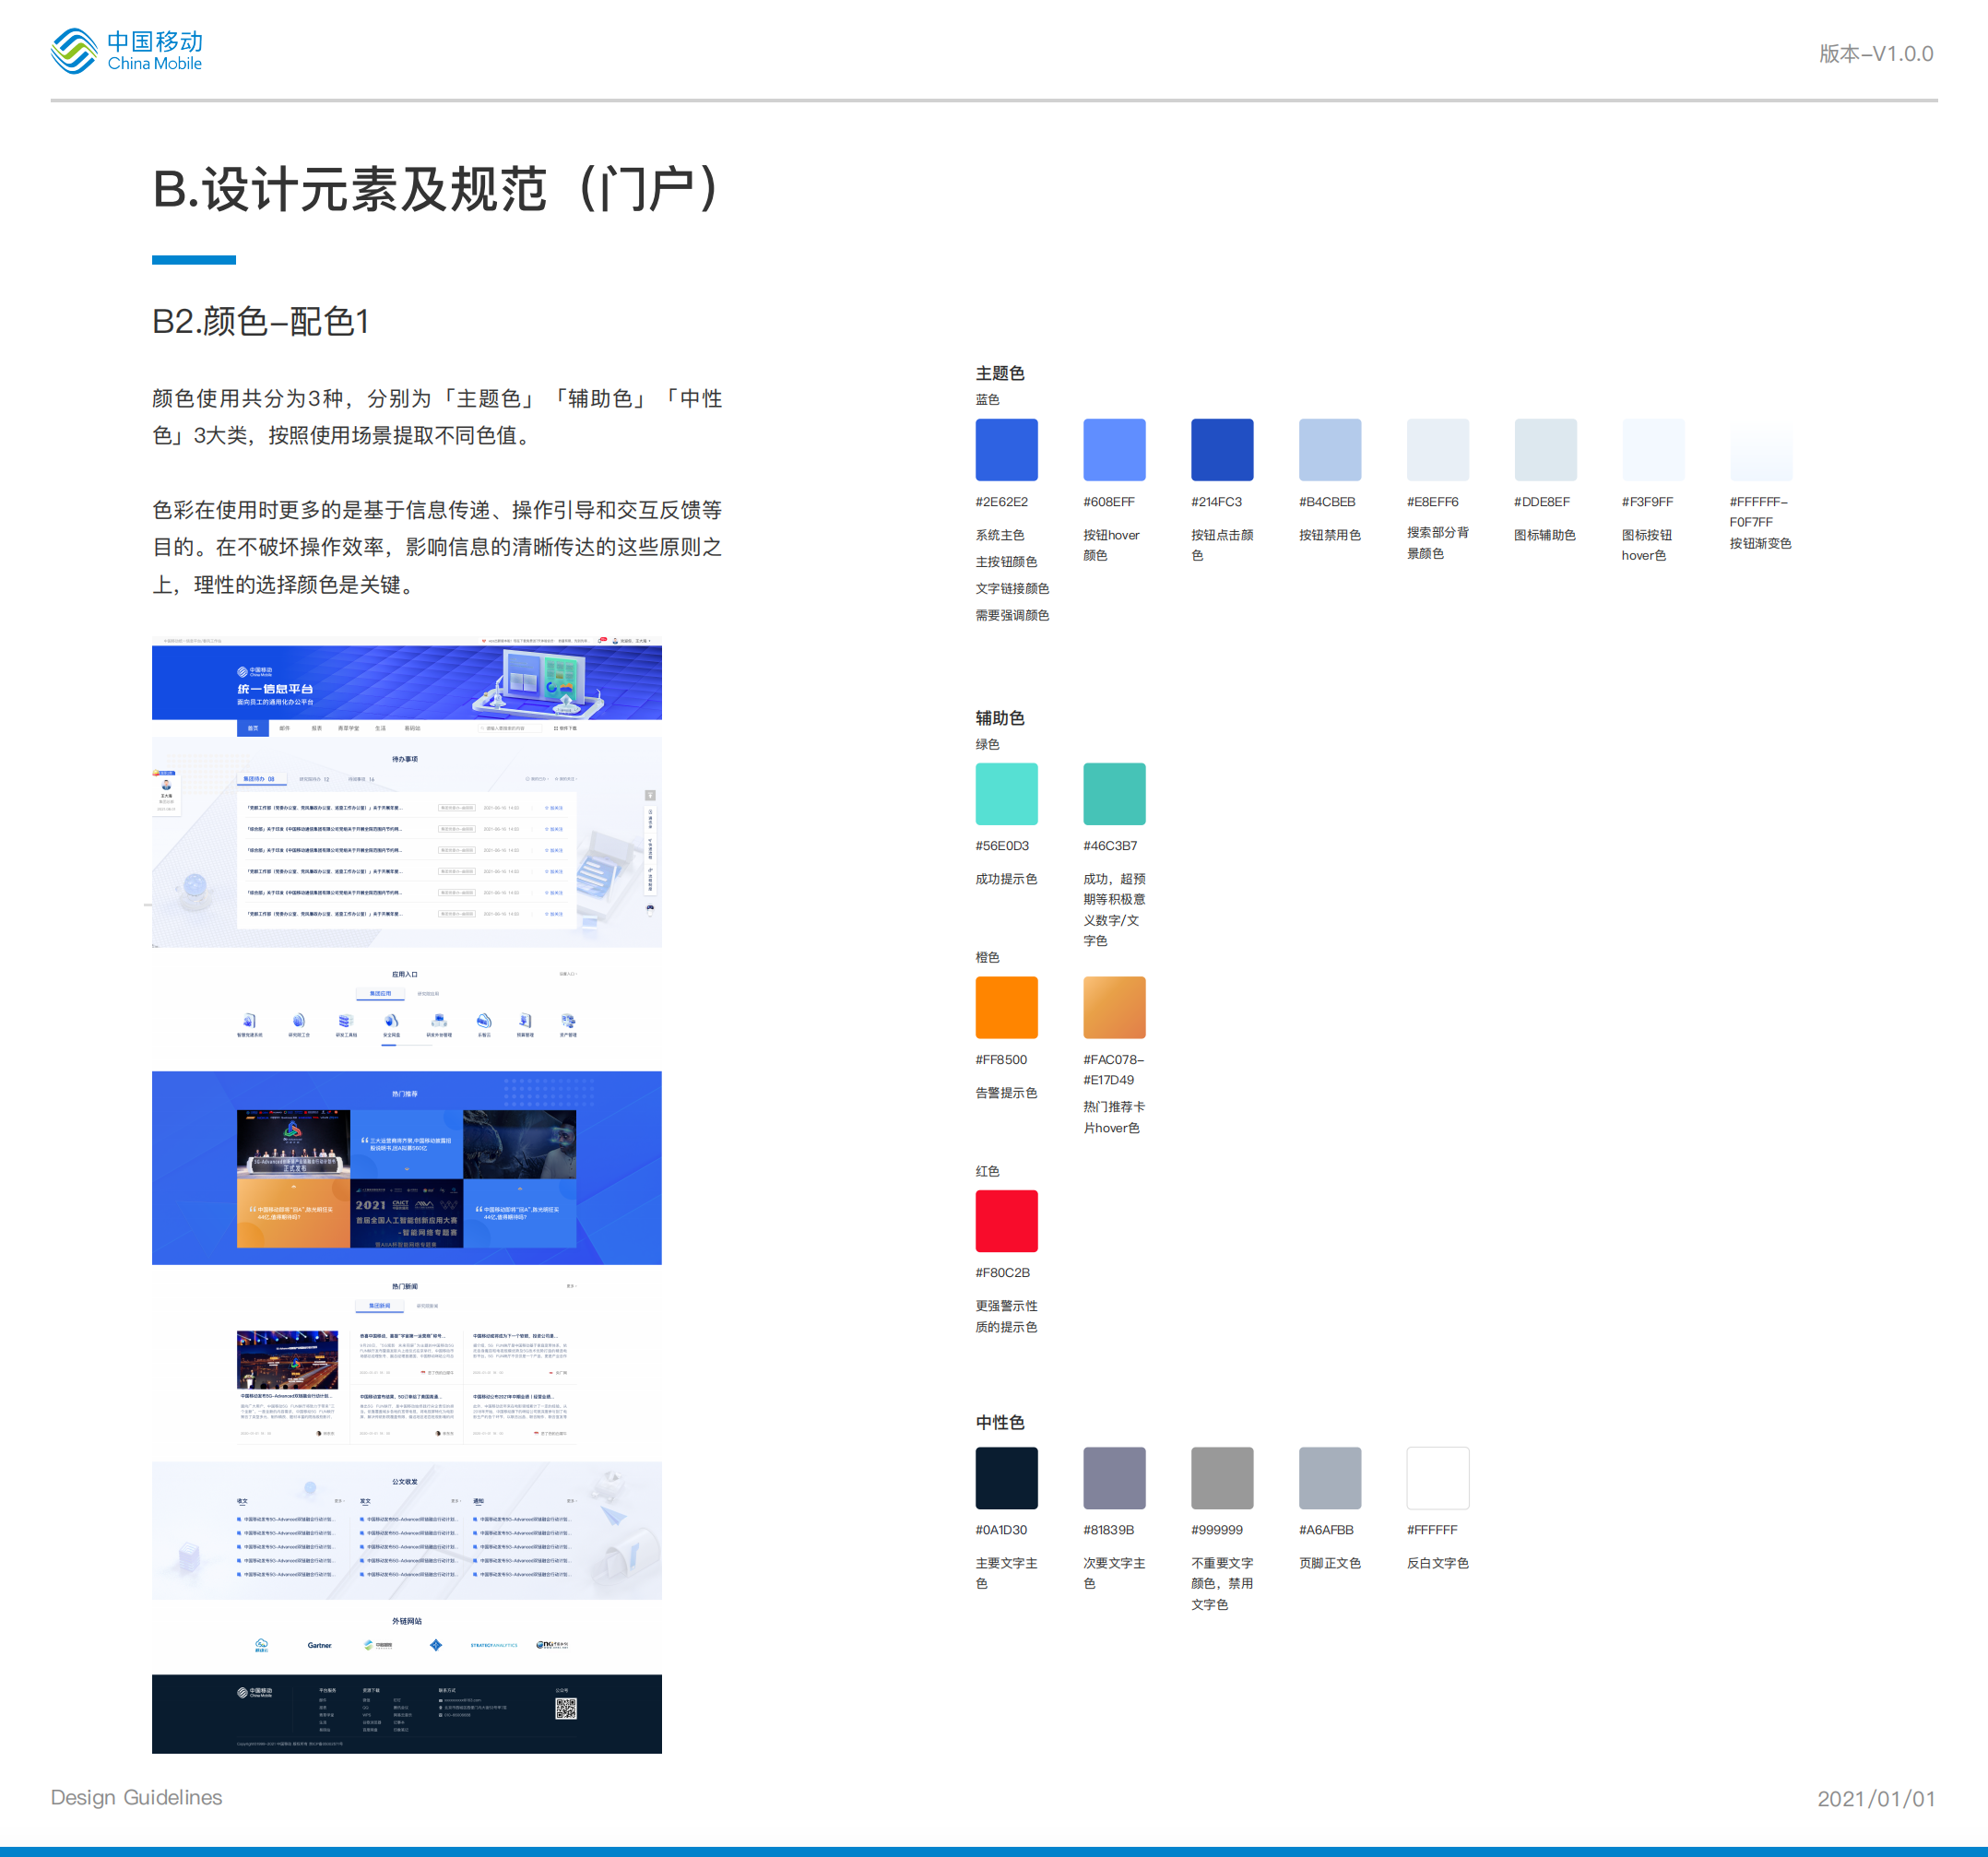Click the #FAC078-#E17D49 gradient swatch
This screenshot has width=1988, height=1857.
point(1114,1007)
